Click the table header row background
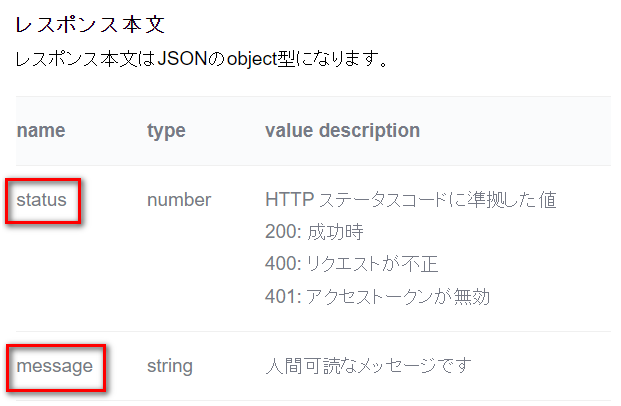 (313, 131)
